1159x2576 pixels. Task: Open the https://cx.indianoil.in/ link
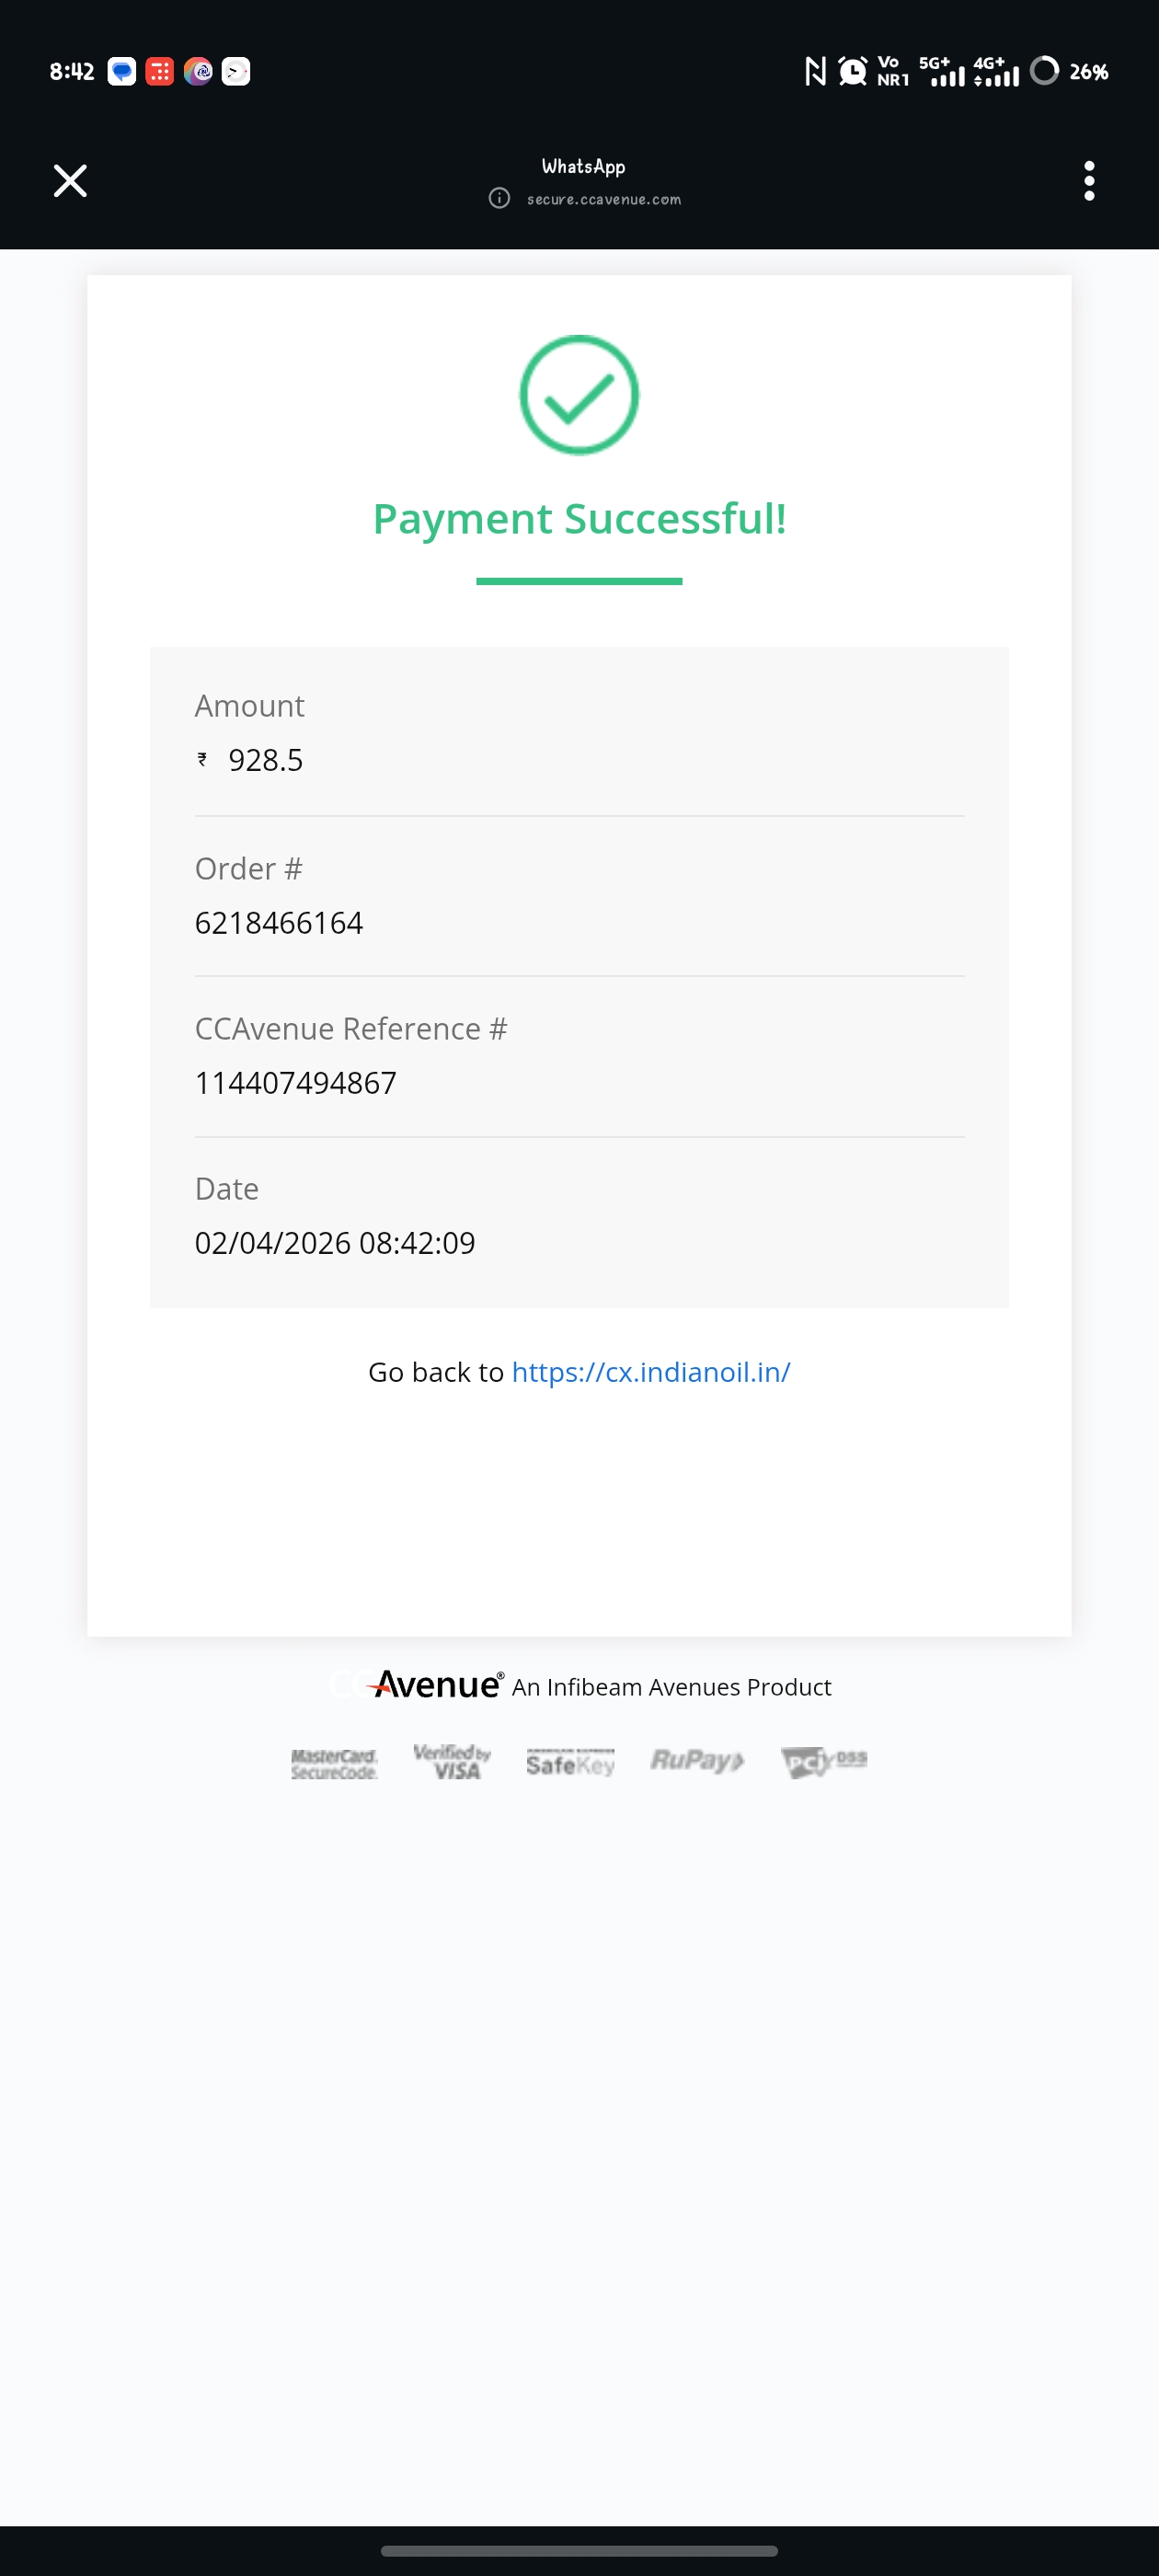click(x=651, y=1372)
